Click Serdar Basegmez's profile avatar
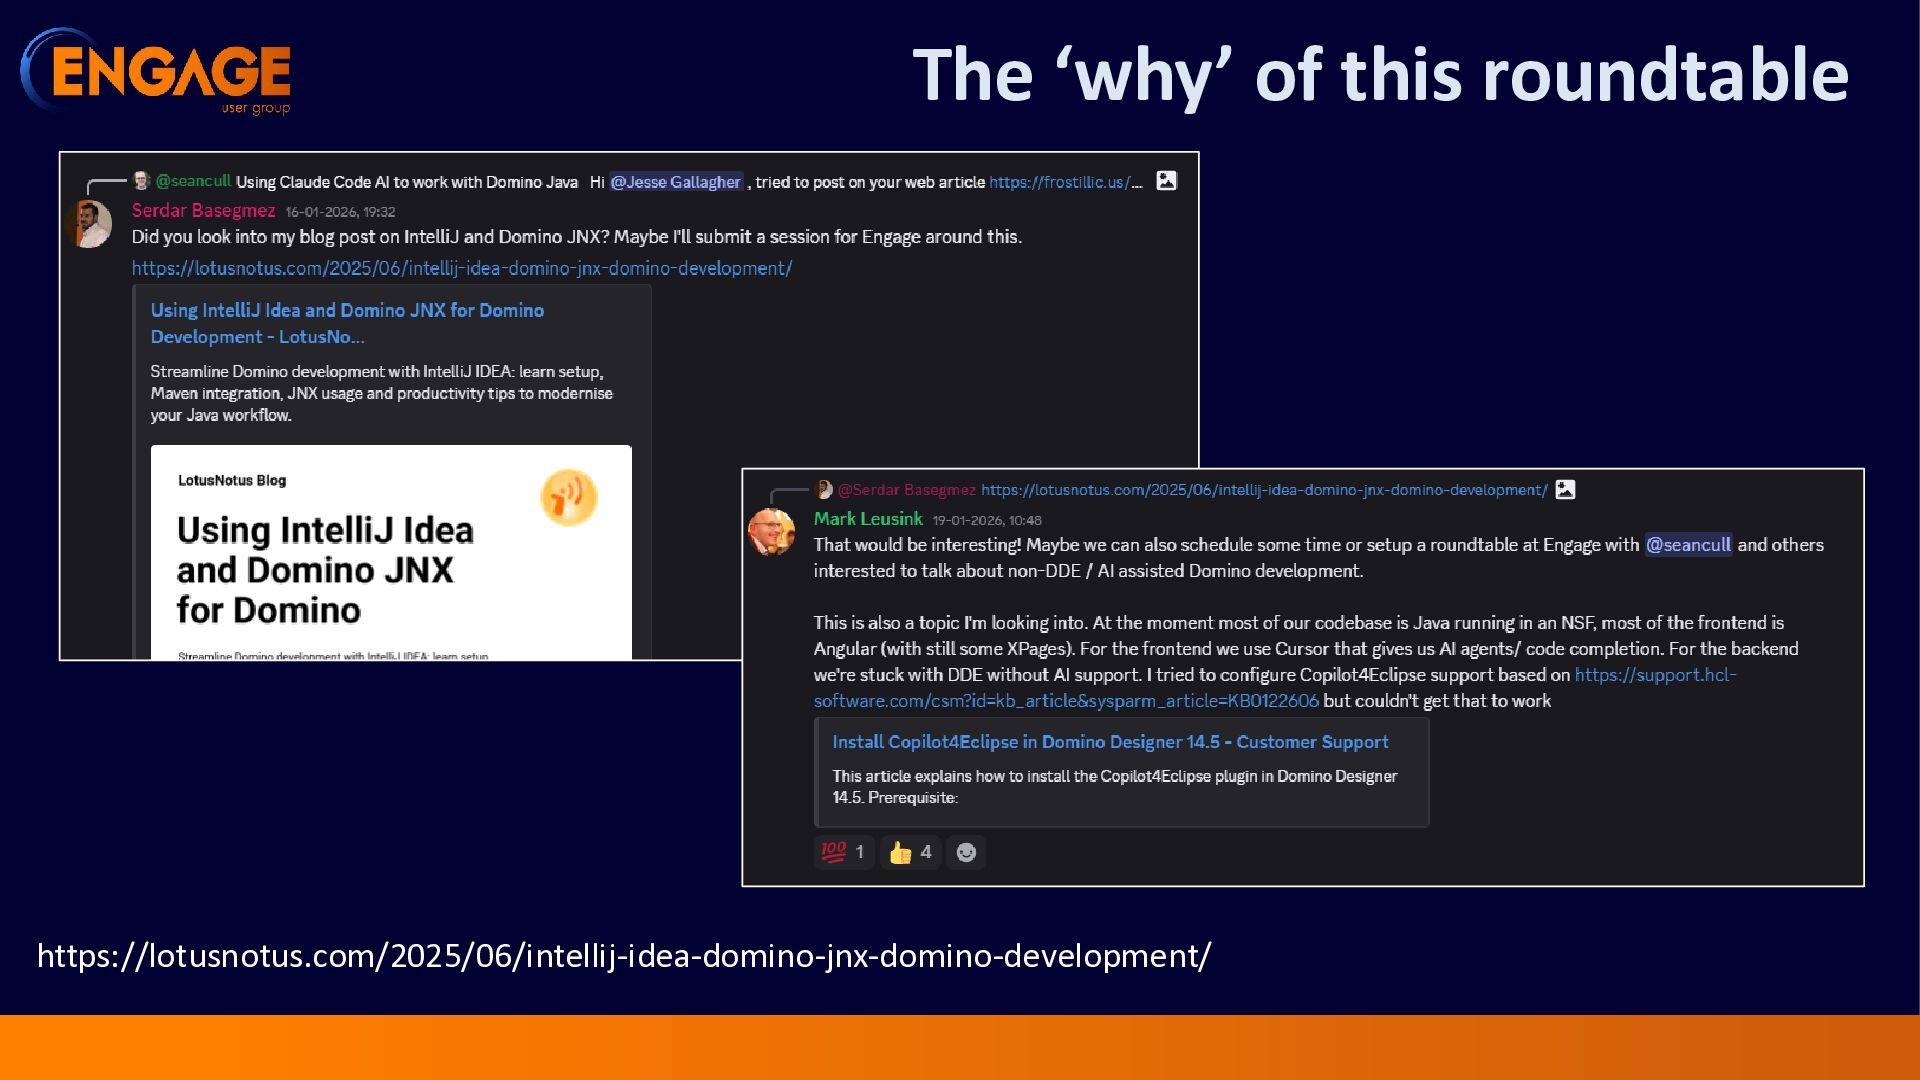Image resolution: width=1920 pixels, height=1080 pixels. pos(90,224)
